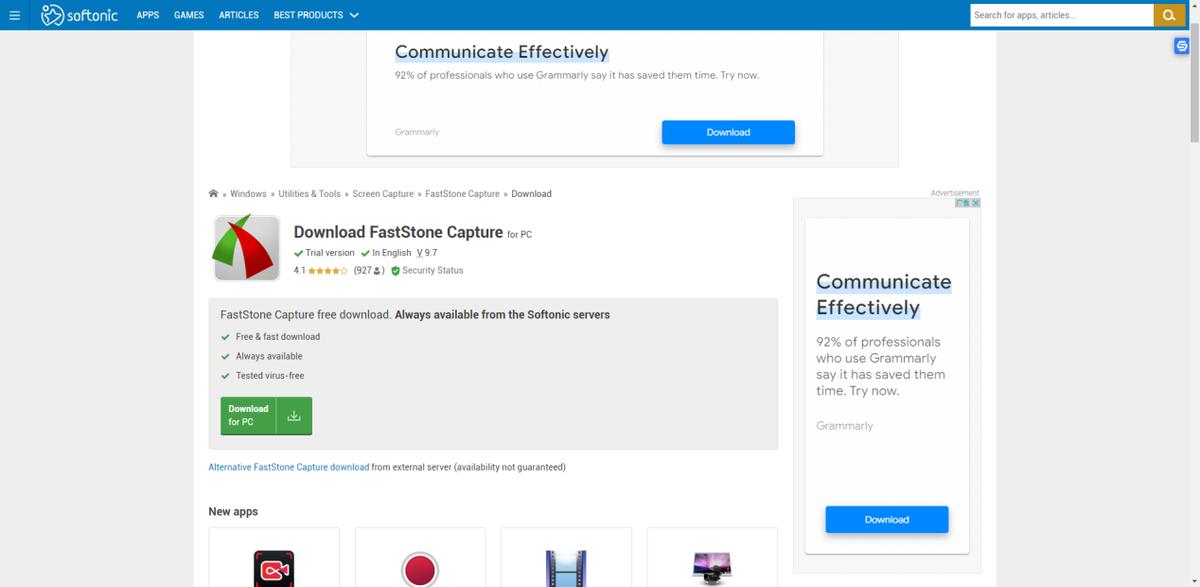Open the blue film strip app thumbnail
The image size is (1200, 587).
(566, 568)
